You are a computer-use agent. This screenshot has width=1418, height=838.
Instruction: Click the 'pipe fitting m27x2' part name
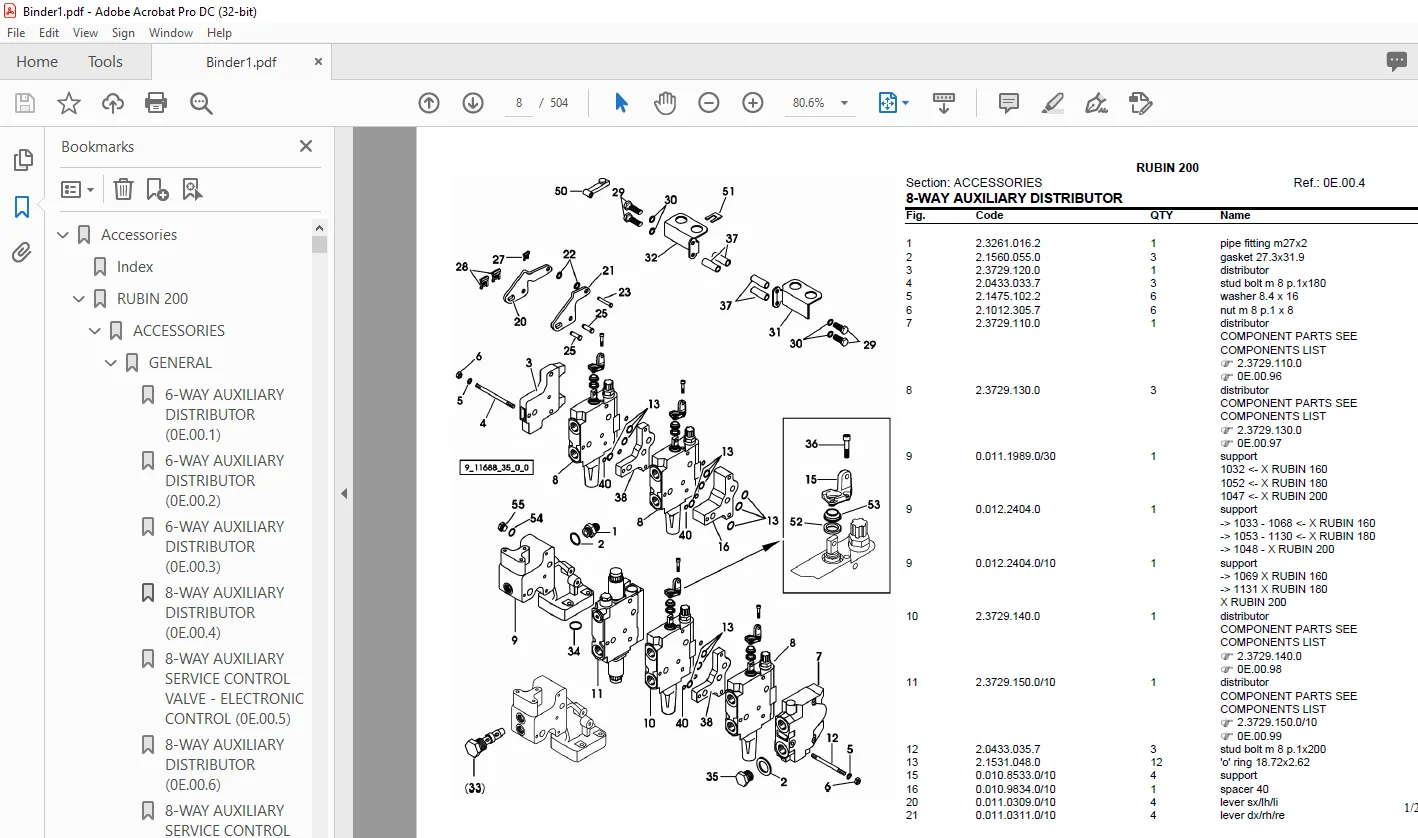click(x=1263, y=243)
